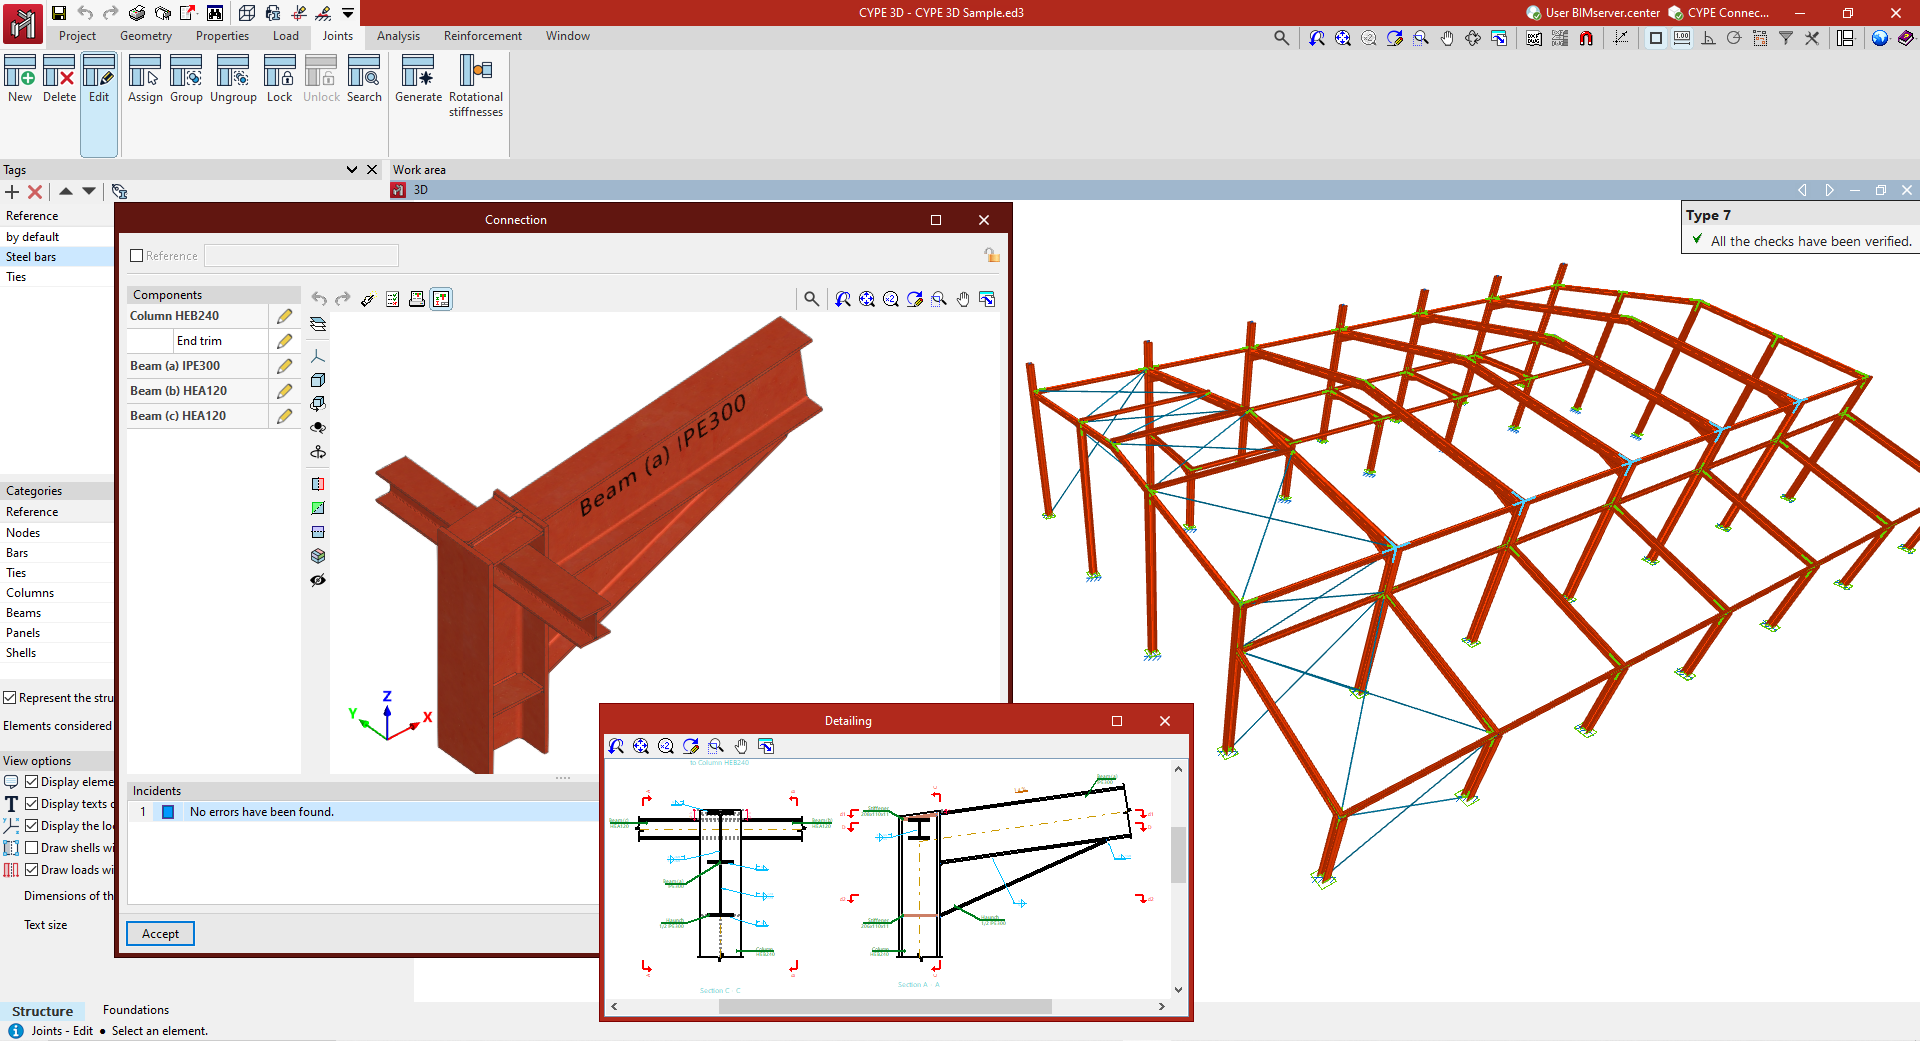Enable the Draw shells checkbox
Screen dimensions: 1920x1041
click(x=32, y=848)
